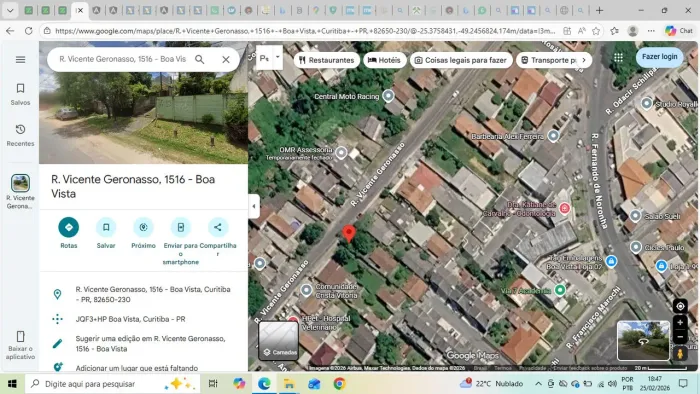The image size is (700, 394).
Task: Open notification center icon
Action: pyautogui.click(x=683, y=384)
